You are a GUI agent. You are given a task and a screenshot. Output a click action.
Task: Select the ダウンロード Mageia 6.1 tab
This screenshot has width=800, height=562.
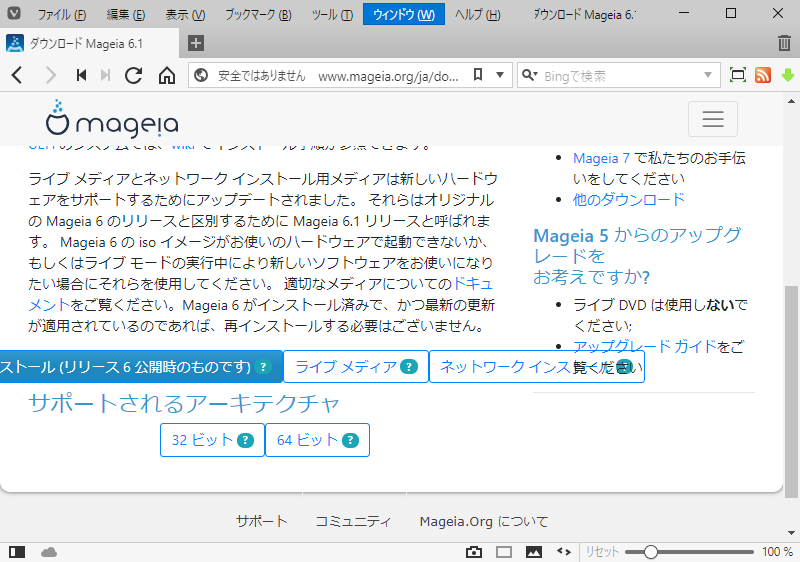89,44
